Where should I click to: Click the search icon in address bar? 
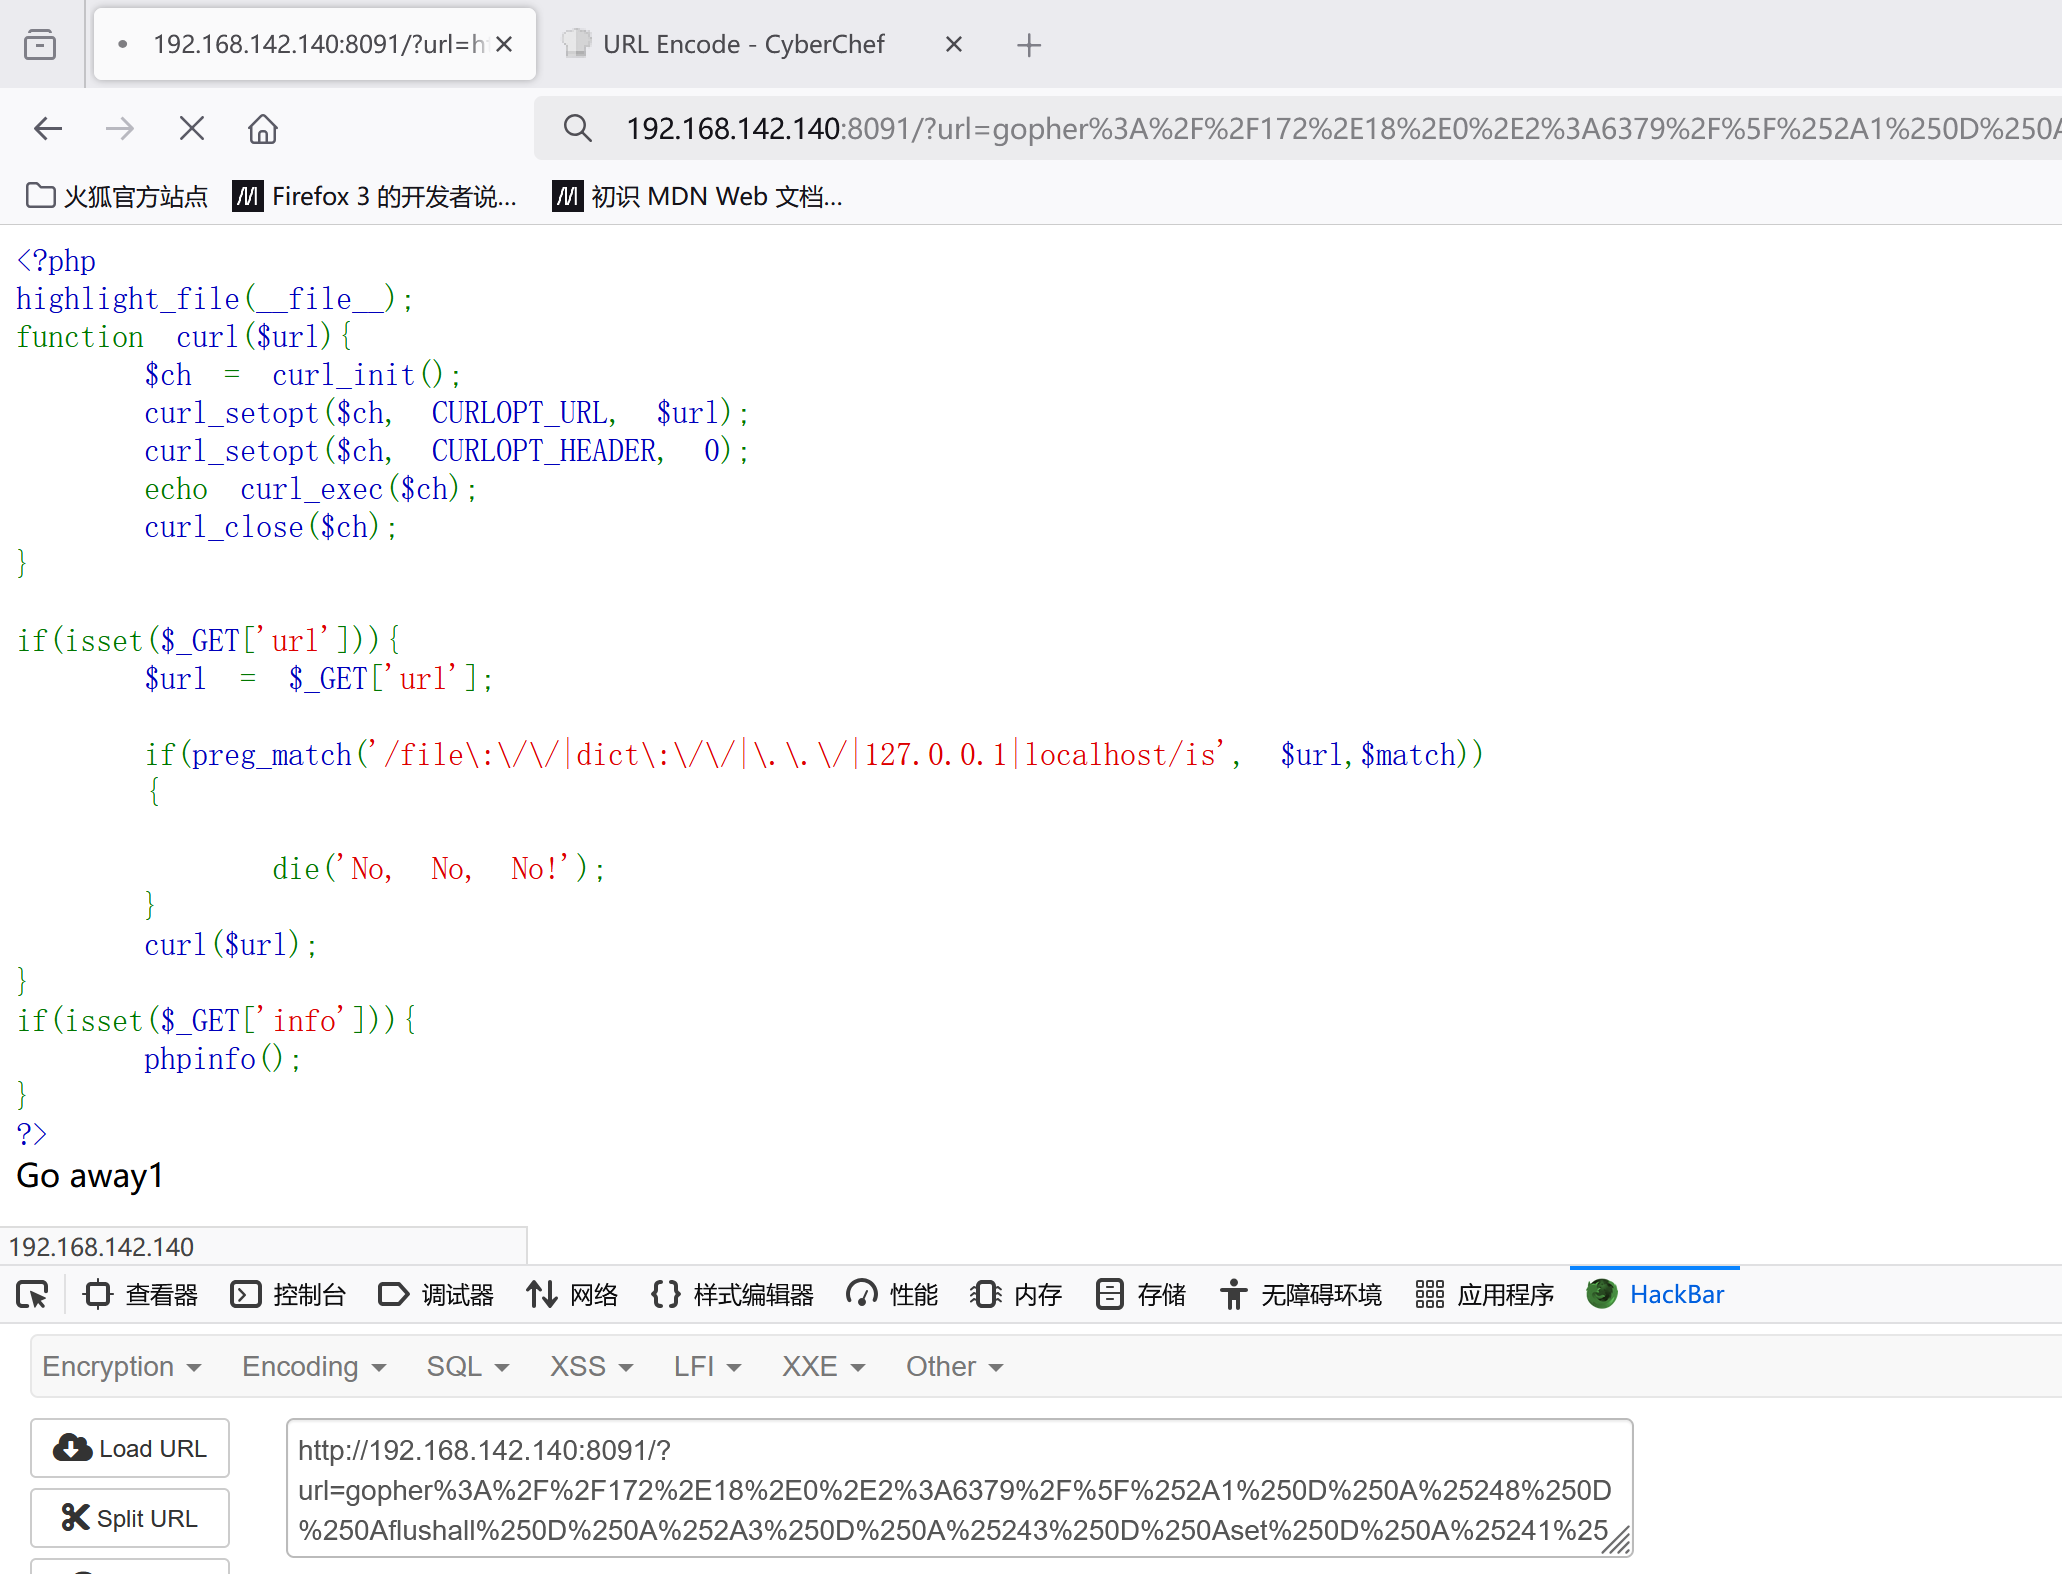pyautogui.click(x=577, y=128)
